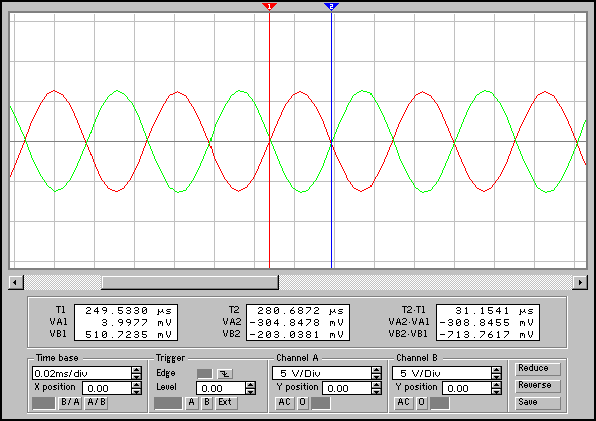Switch display mode to B/A

tap(71, 402)
